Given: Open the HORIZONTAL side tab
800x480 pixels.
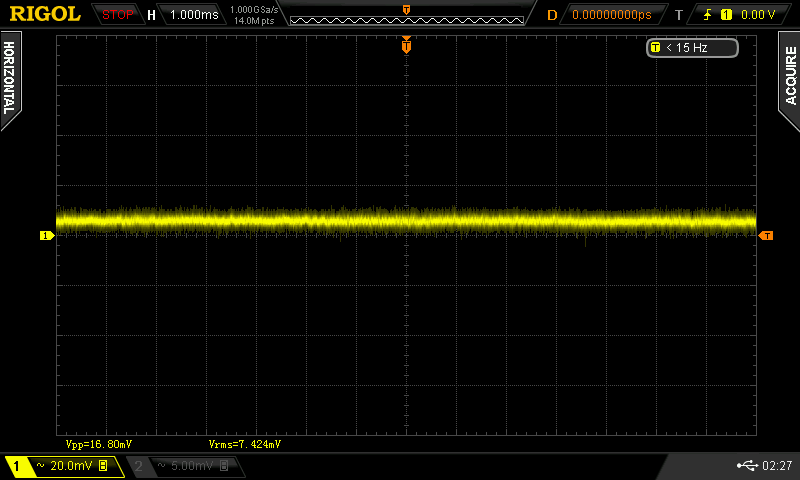Looking at the screenshot, I should 10,79.
